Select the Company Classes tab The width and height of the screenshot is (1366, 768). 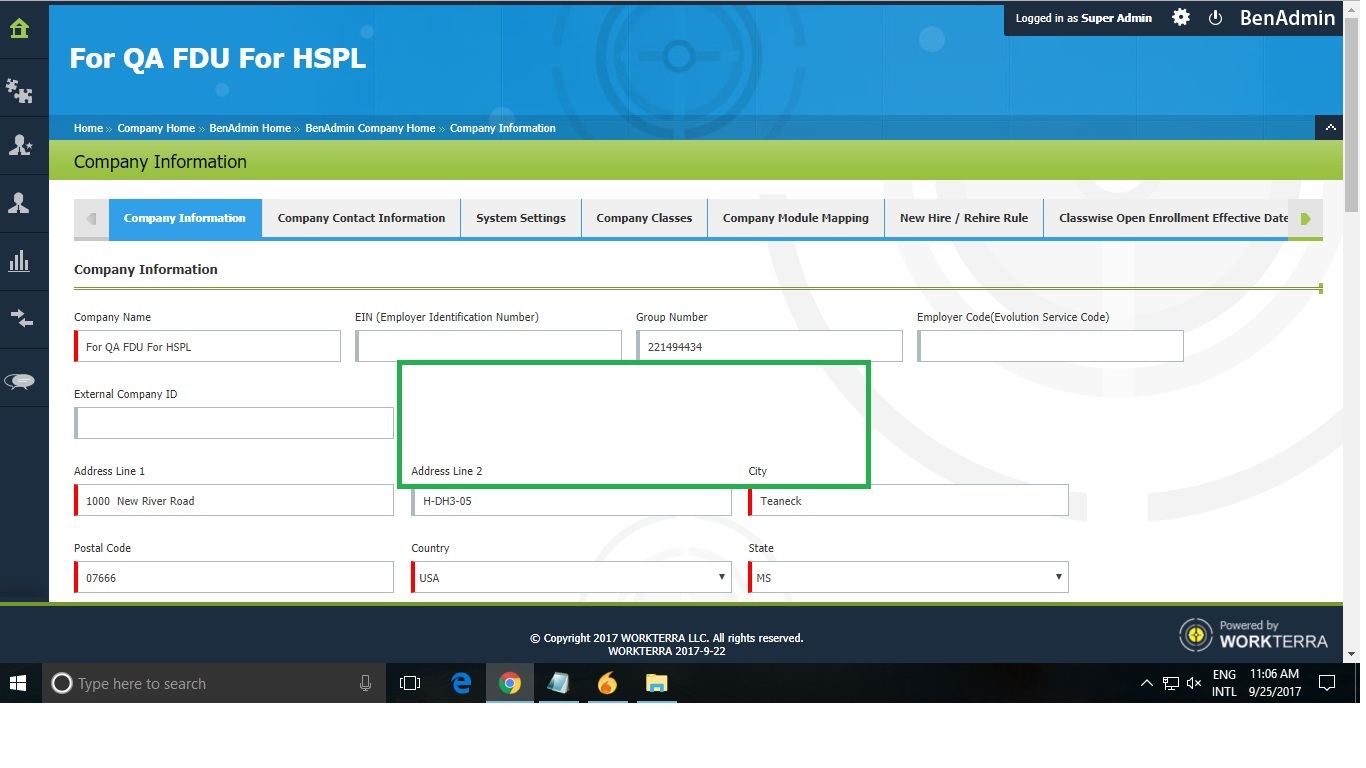click(x=644, y=218)
